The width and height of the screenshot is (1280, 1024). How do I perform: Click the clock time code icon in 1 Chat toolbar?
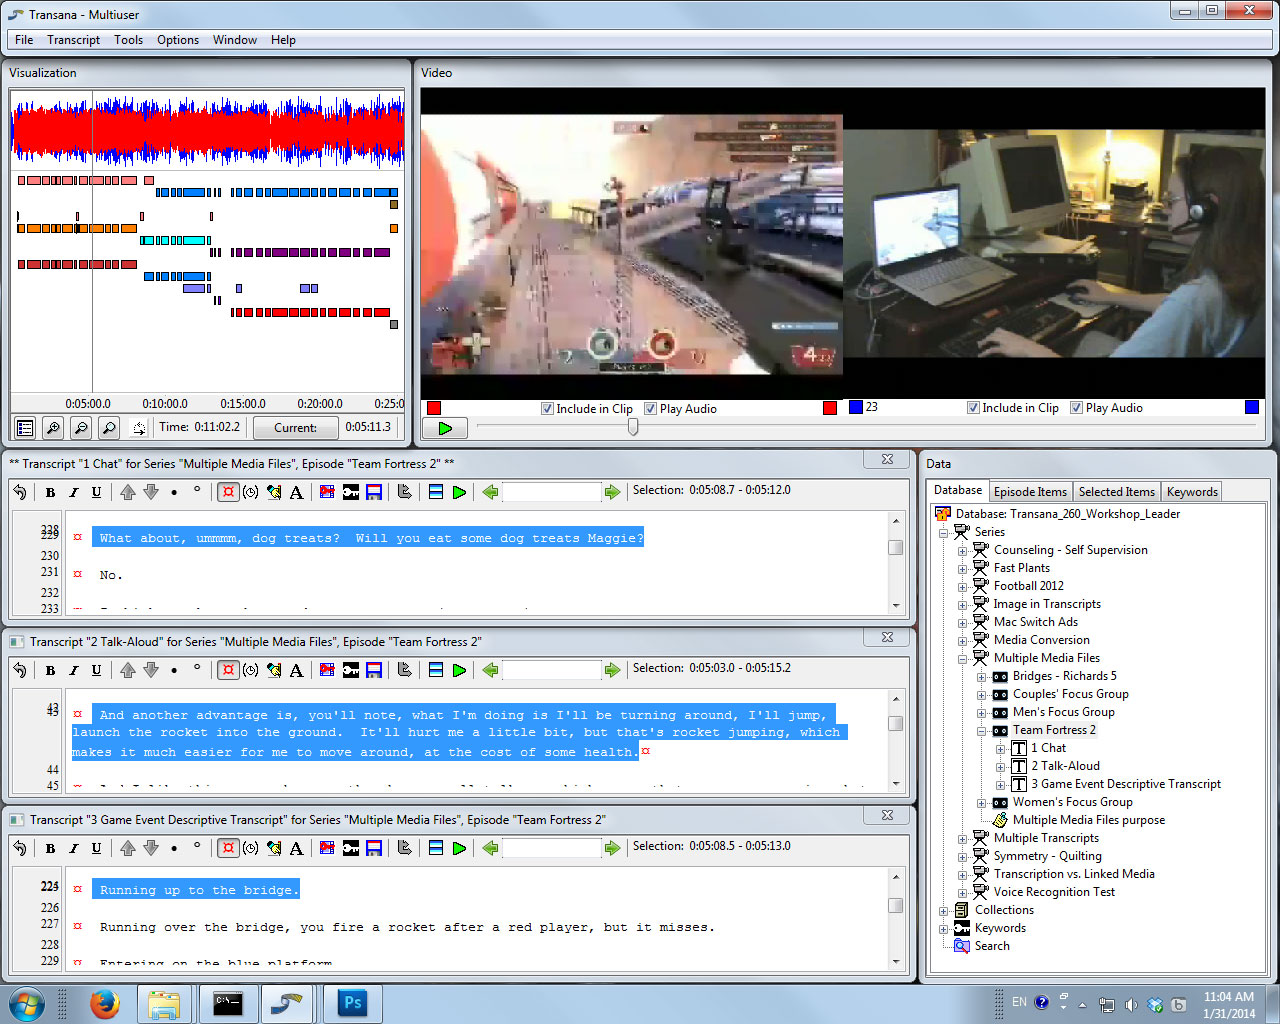click(x=251, y=492)
